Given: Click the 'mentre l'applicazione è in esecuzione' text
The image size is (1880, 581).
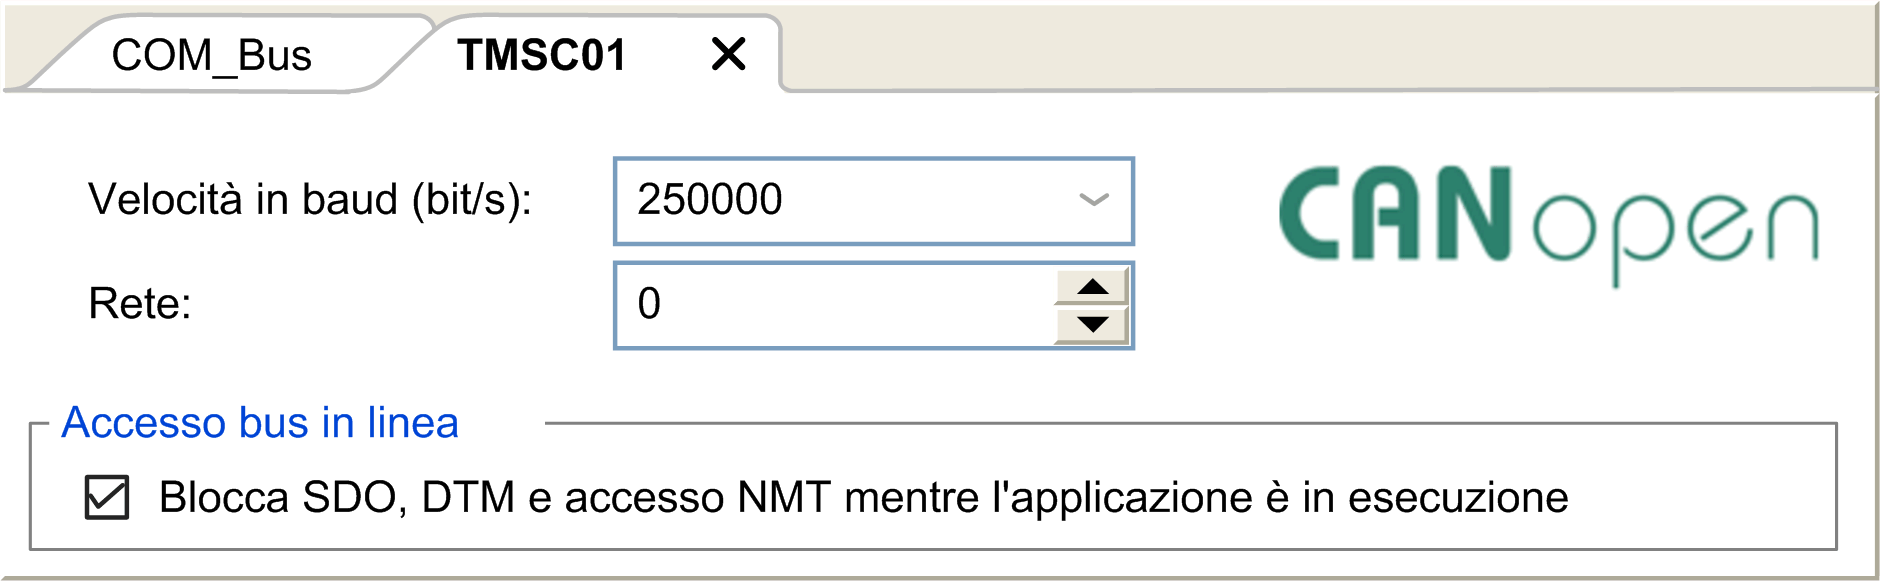Looking at the screenshot, I should 1206,497.
